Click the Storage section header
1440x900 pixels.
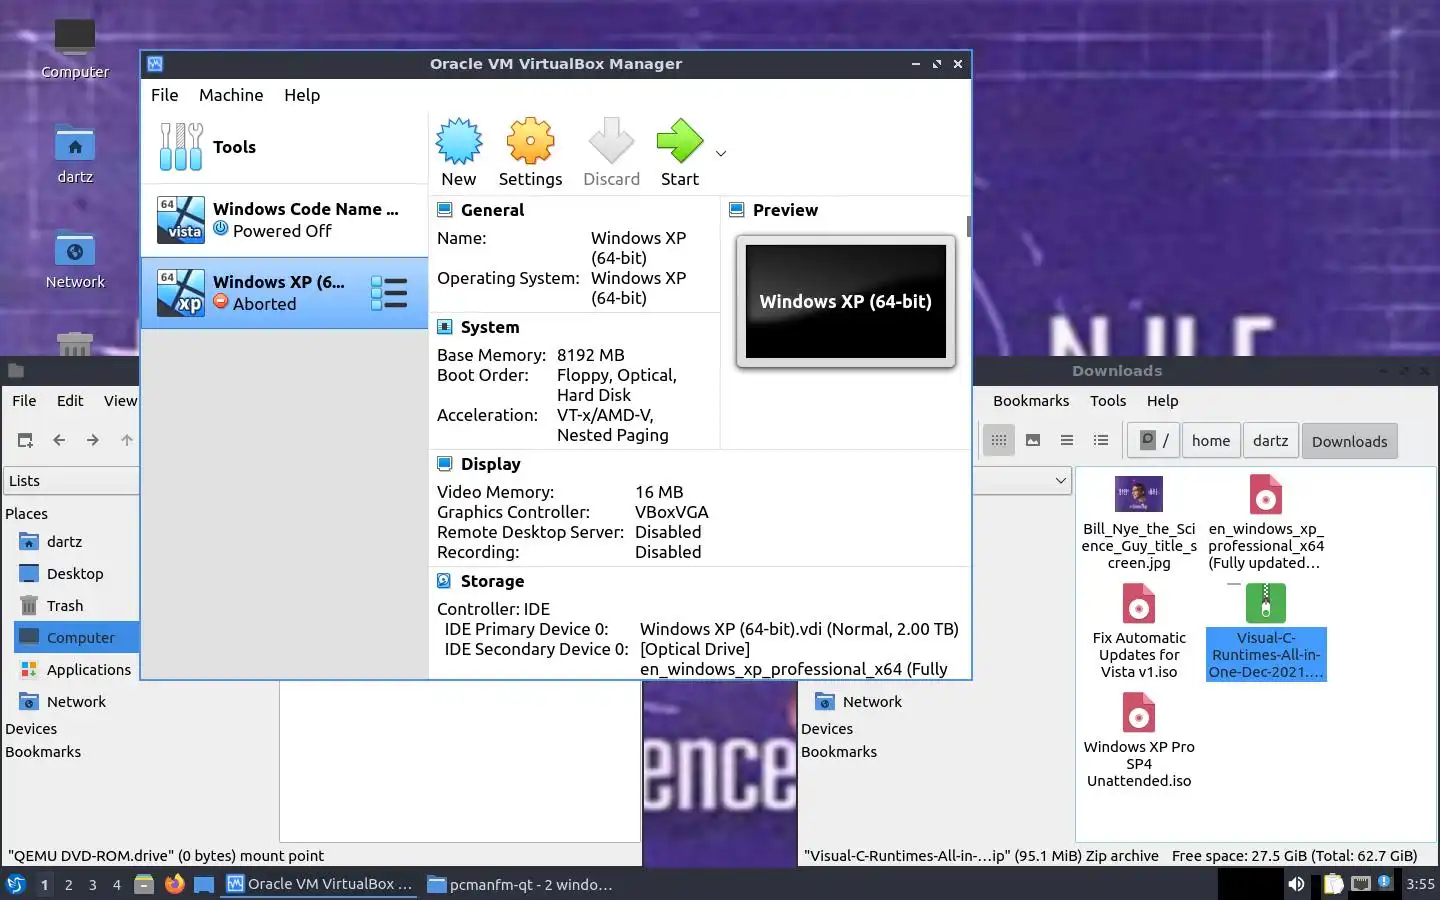(x=492, y=581)
